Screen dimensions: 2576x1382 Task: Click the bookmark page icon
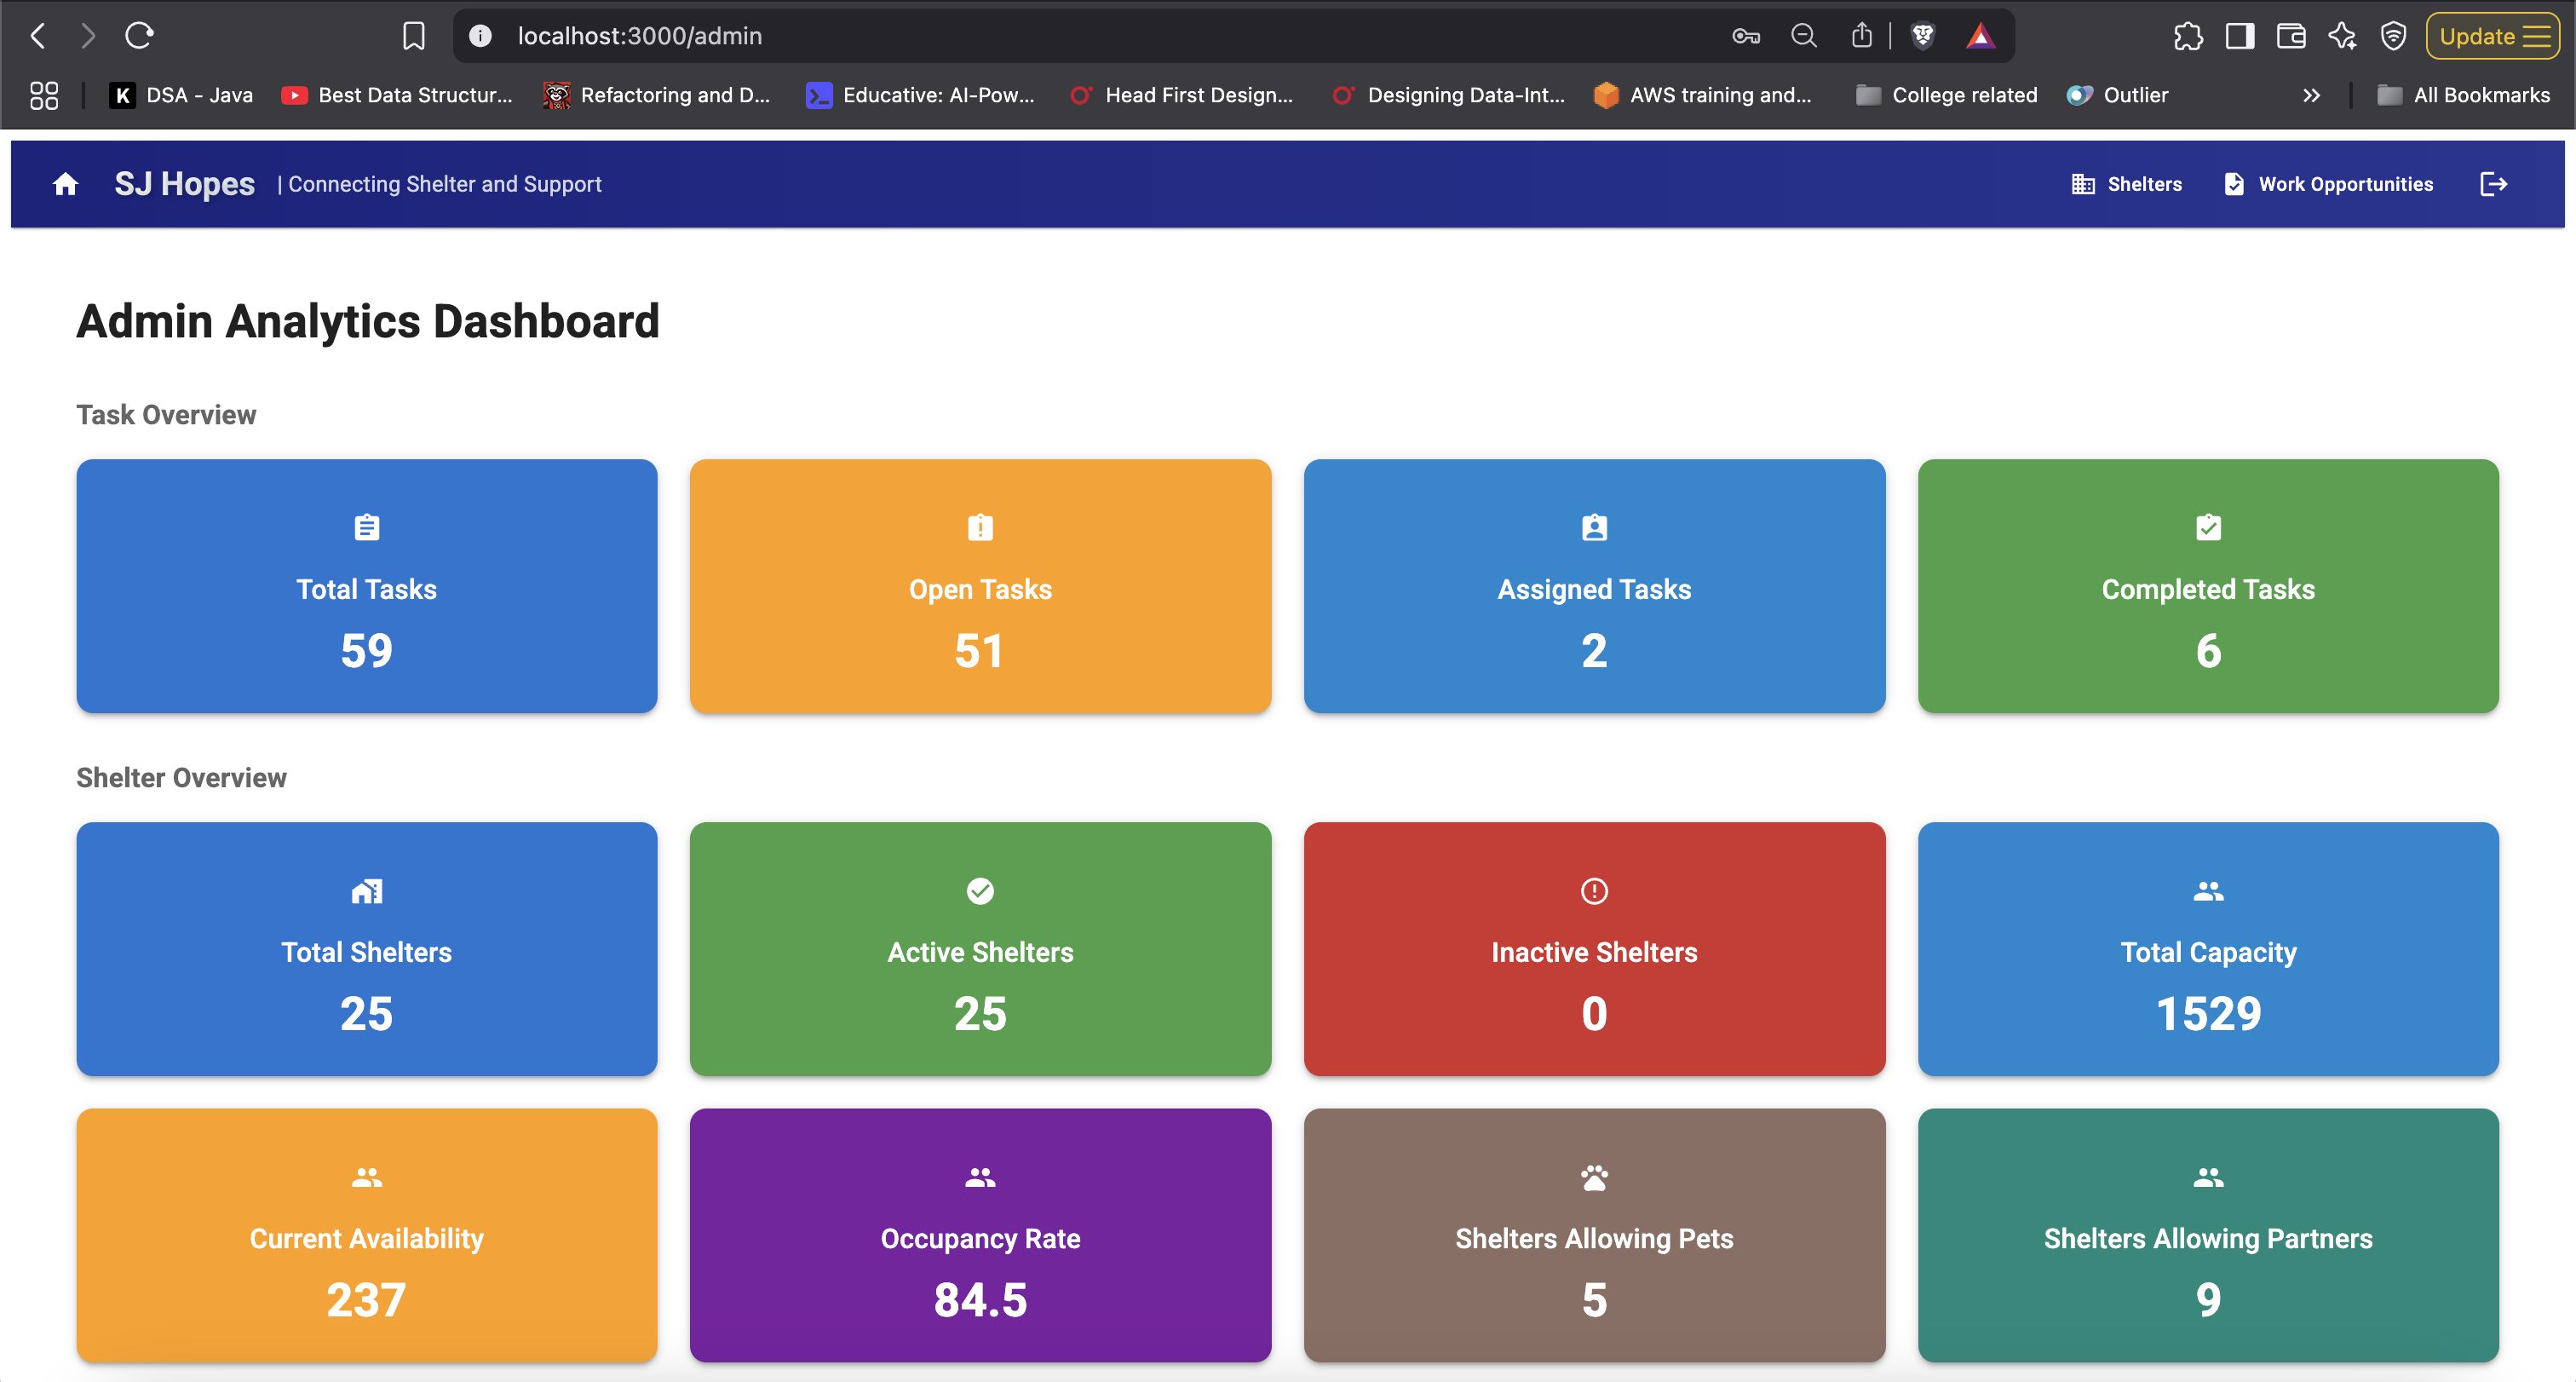coord(413,36)
